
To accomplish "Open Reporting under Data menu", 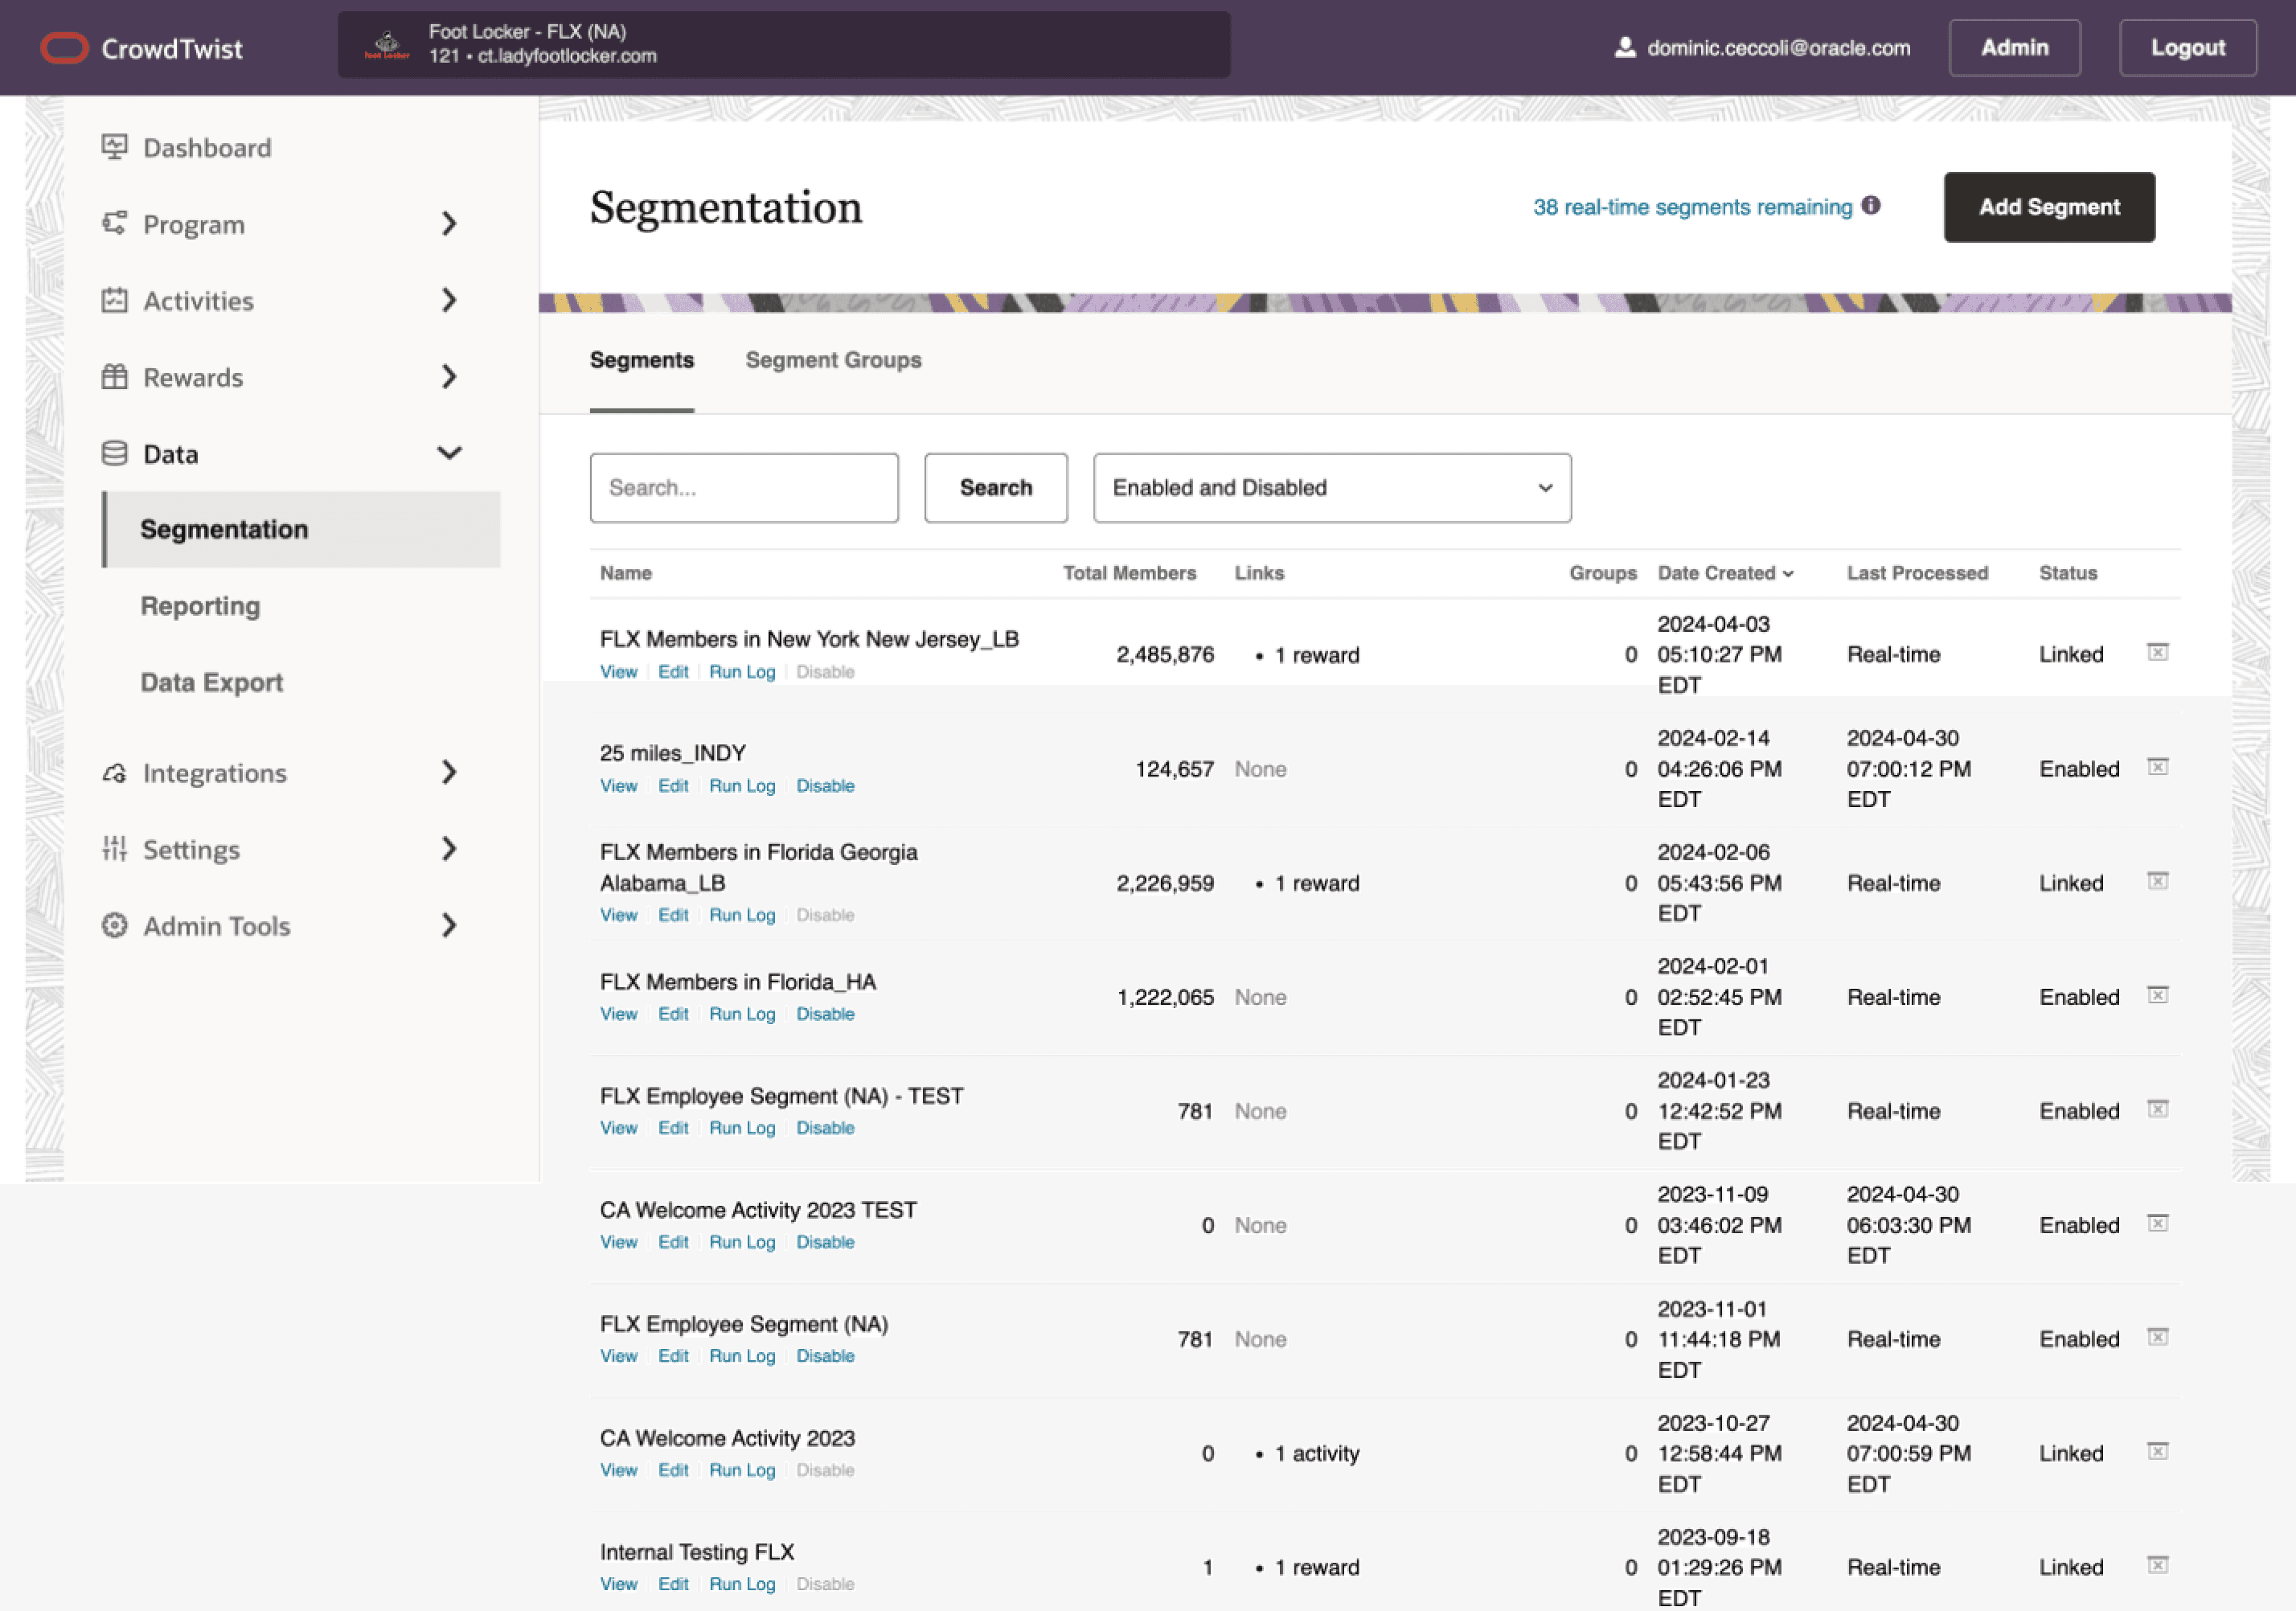I will pyautogui.click(x=200, y=606).
